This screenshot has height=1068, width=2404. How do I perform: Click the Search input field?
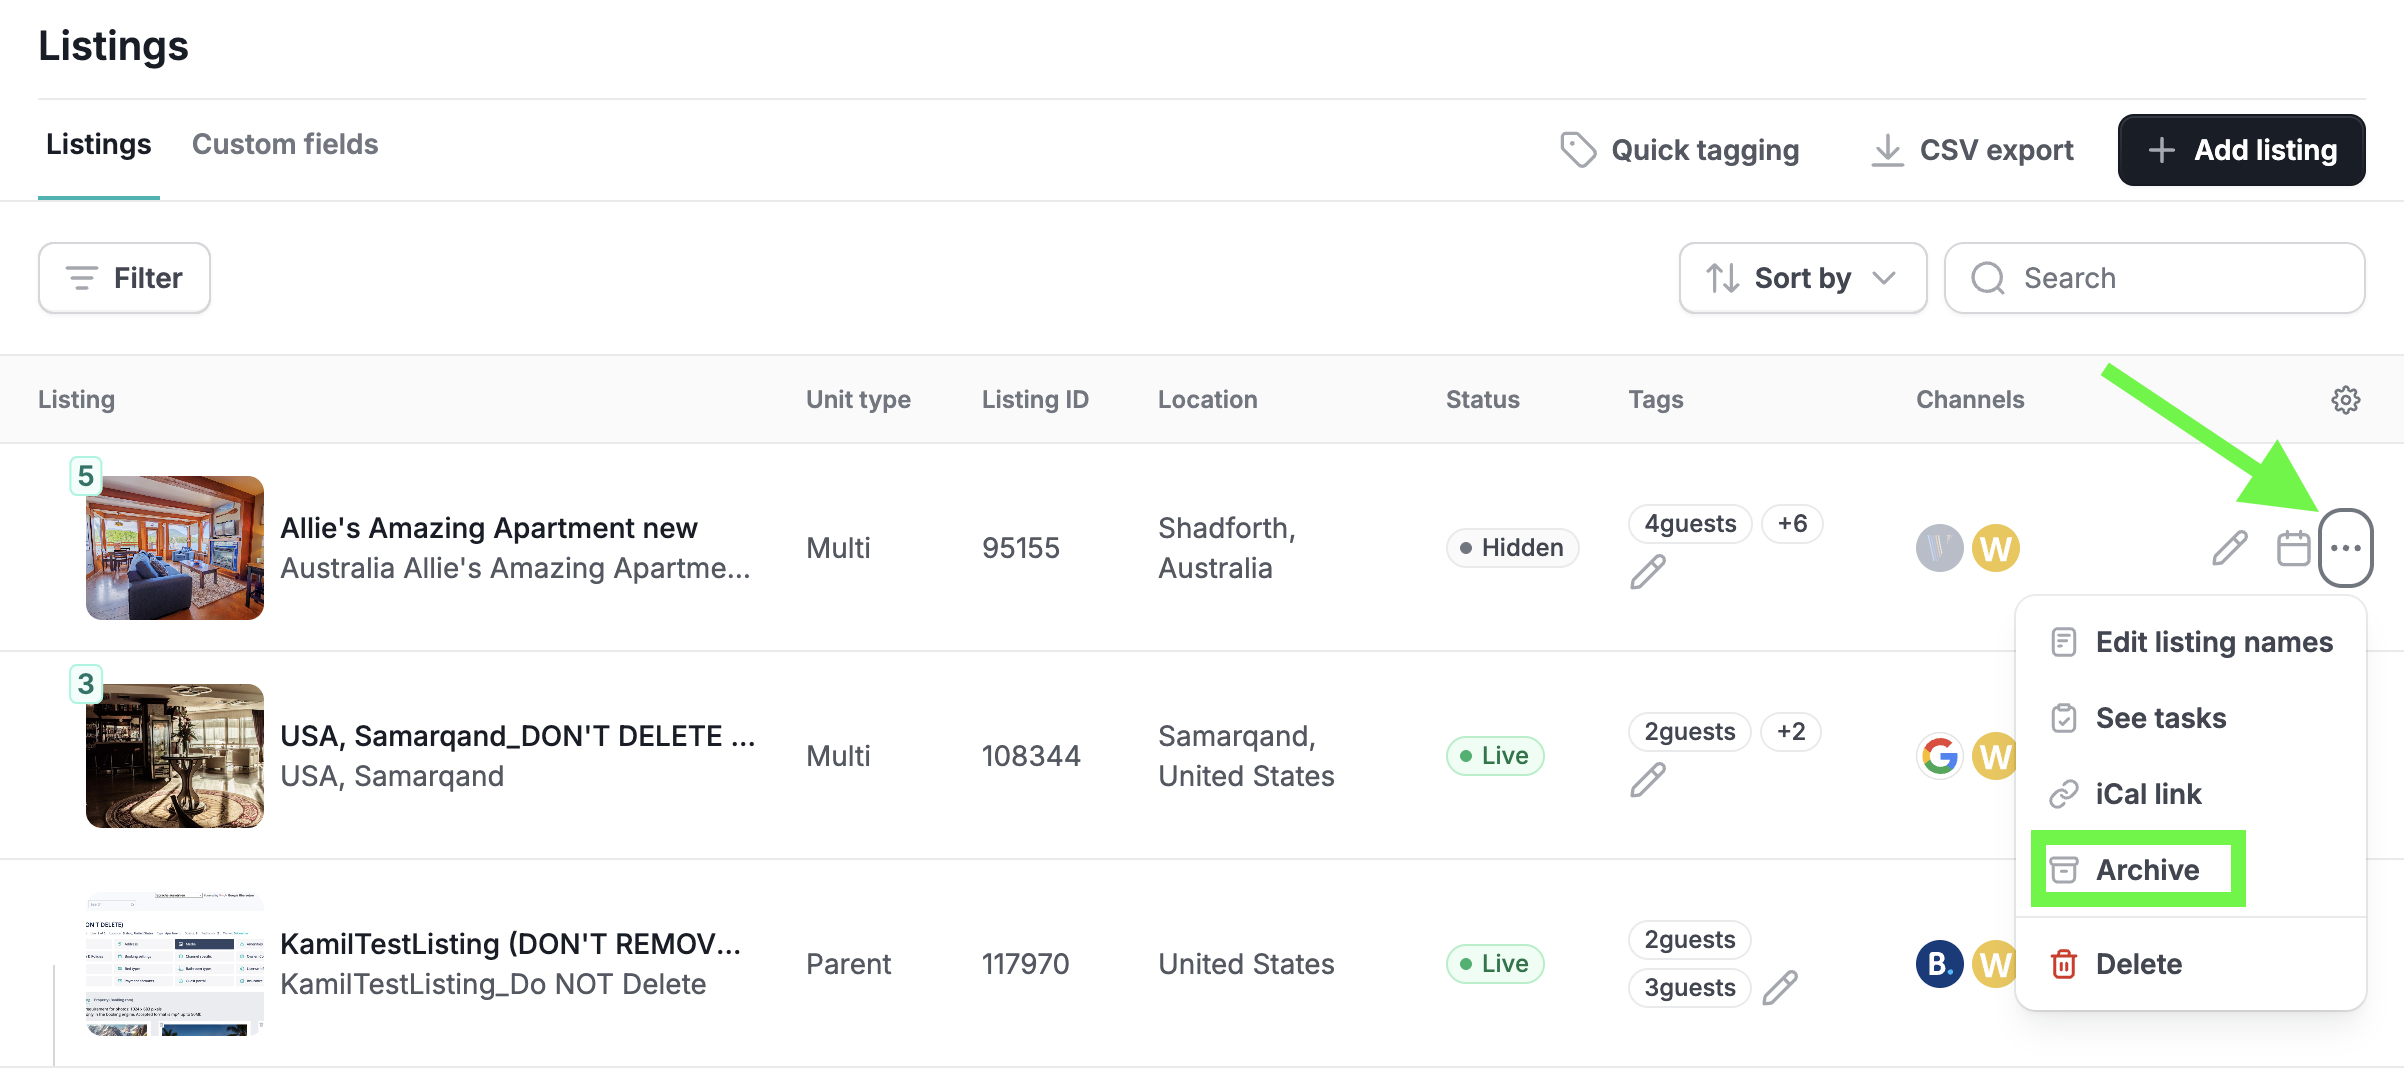coord(2154,278)
